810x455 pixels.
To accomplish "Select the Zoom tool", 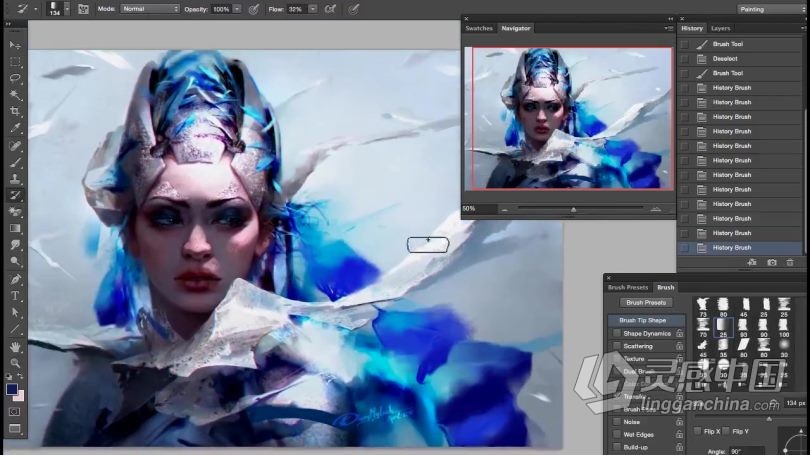I will pyautogui.click(x=15, y=363).
